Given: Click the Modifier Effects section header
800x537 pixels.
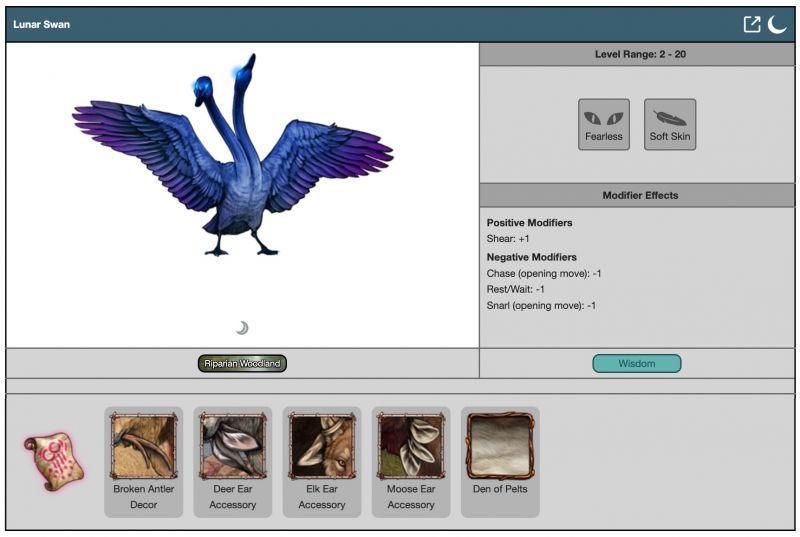Looking at the screenshot, I should pyautogui.click(x=639, y=195).
